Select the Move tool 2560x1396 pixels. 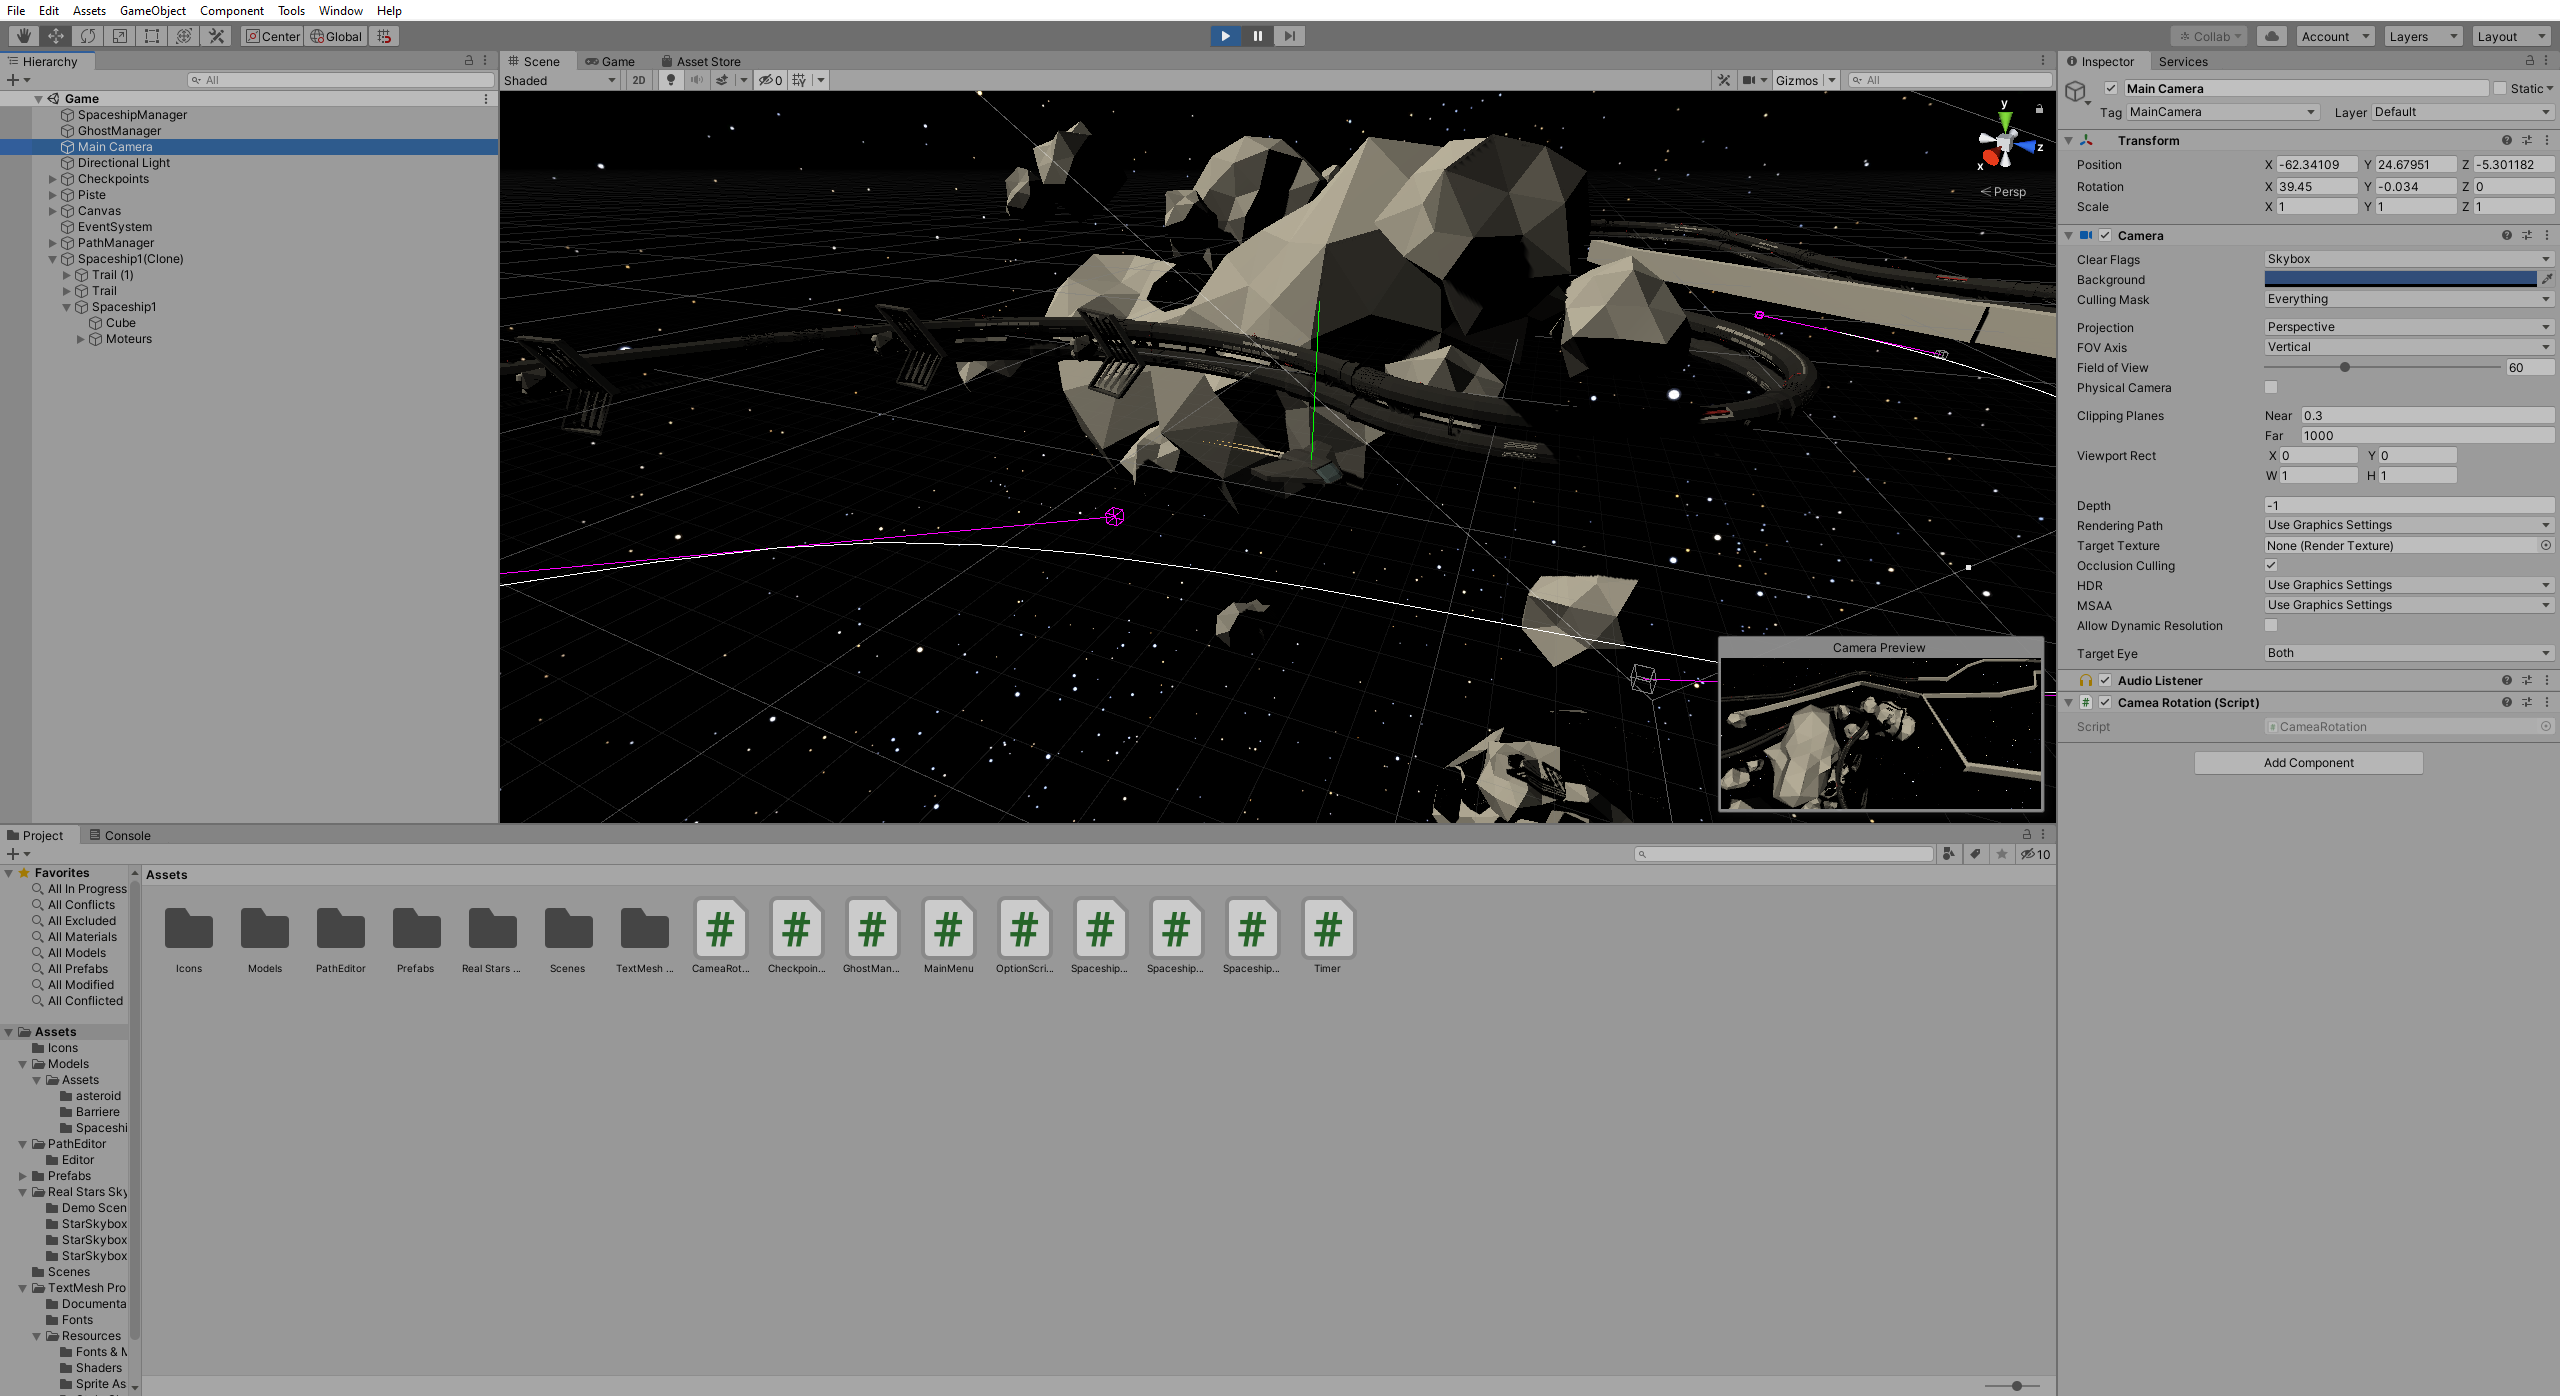pos(56,36)
